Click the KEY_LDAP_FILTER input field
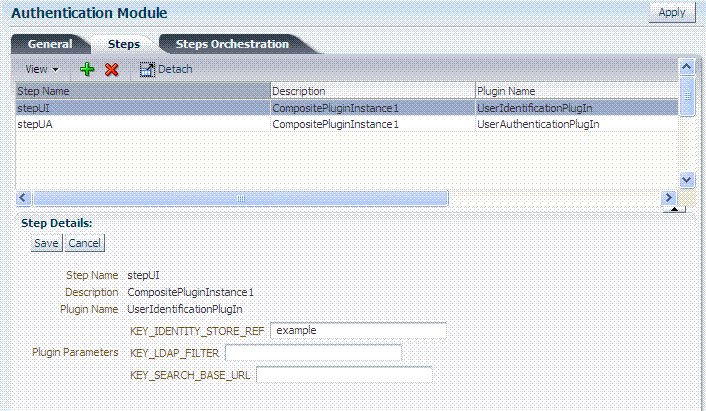This screenshot has height=411, width=706. point(313,353)
